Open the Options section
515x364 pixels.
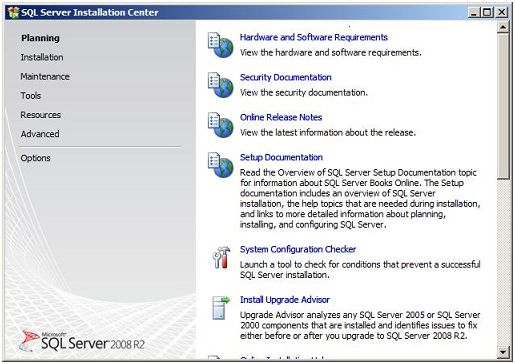coord(35,158)
